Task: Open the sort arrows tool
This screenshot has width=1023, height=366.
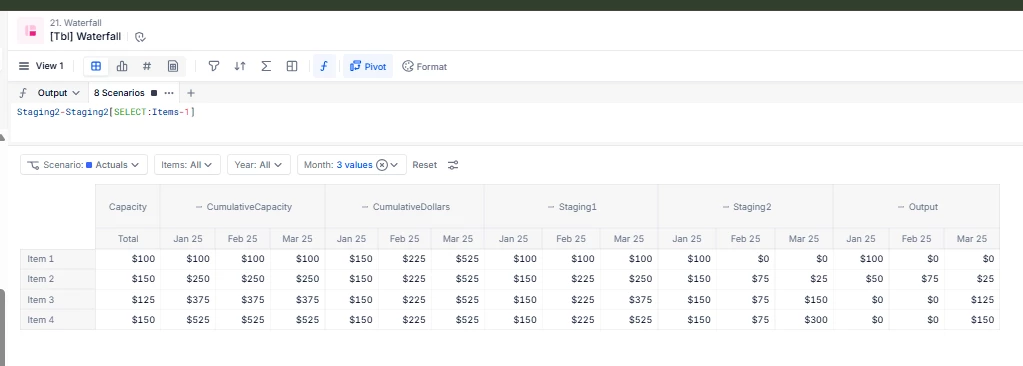Action: tap(240, 66)
